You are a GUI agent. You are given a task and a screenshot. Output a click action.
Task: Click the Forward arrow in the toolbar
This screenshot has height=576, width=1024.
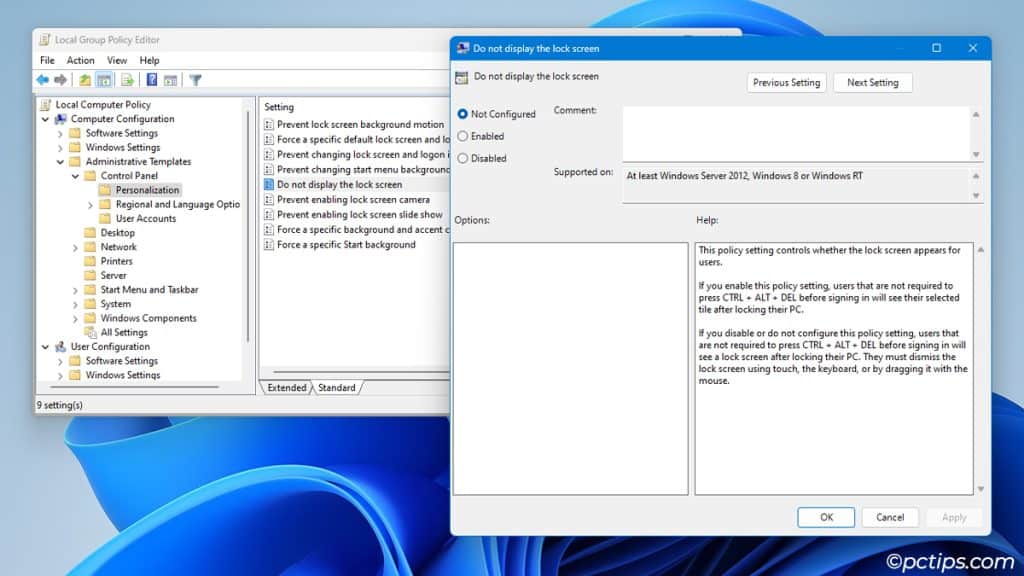pos(60,80)
